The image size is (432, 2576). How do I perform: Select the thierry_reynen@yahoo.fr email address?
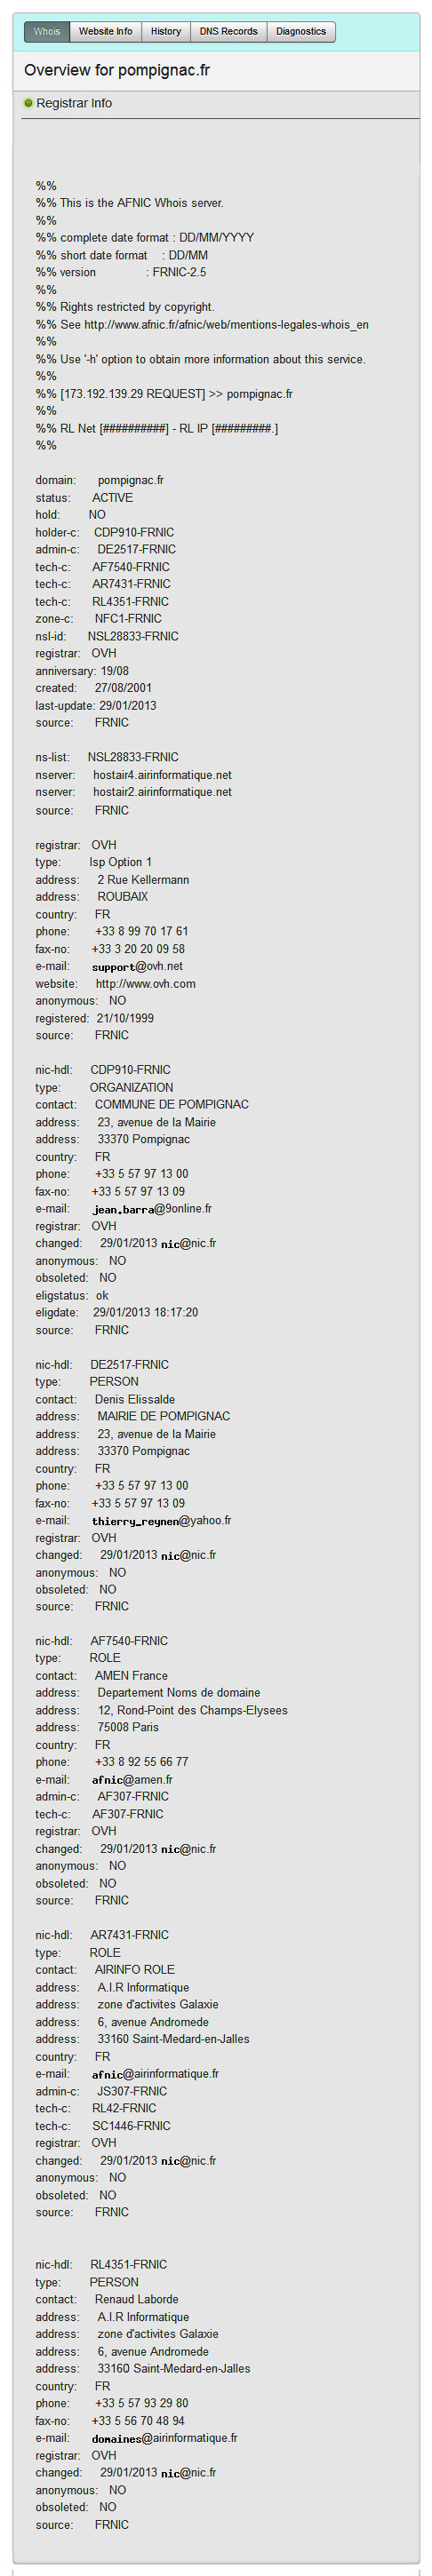coord(161,1520)
